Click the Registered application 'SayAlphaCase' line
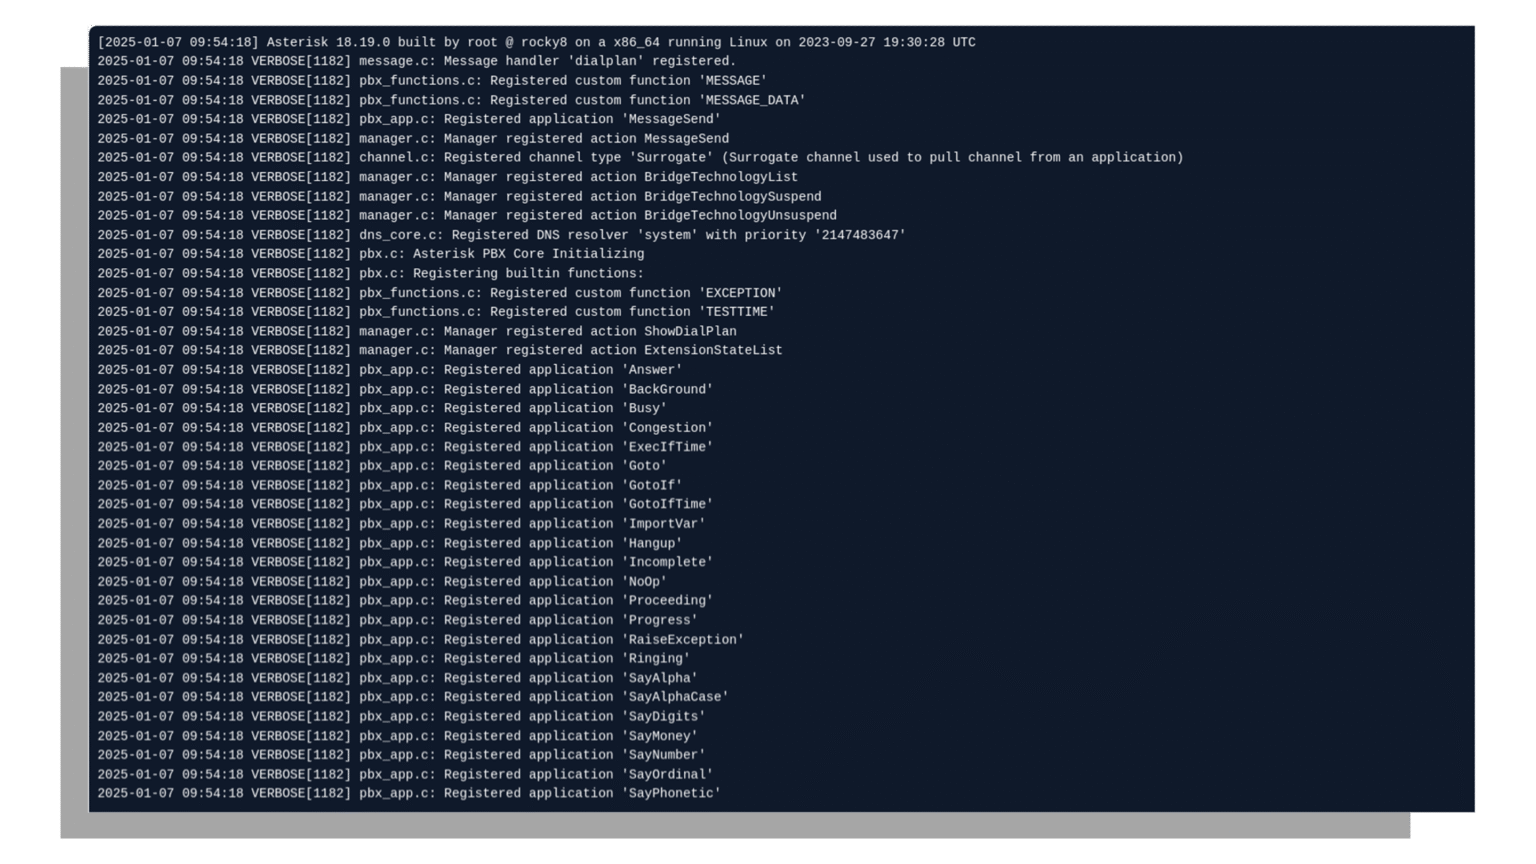Image resolution: width=1536 pixels, height=864 pixels. (x=413, y=698)
